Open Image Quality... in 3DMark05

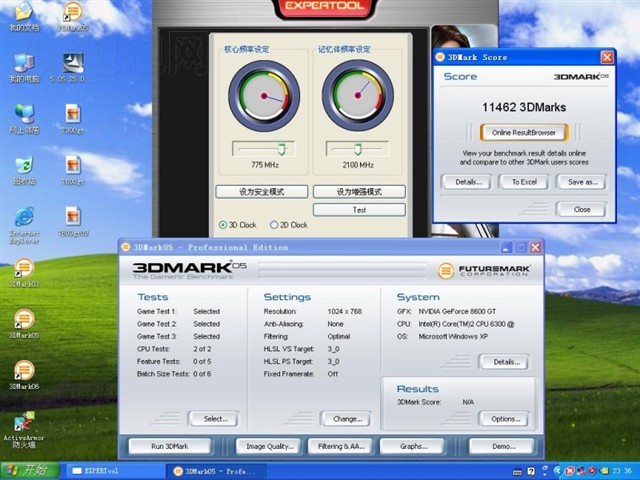click(x=269, y=446)
